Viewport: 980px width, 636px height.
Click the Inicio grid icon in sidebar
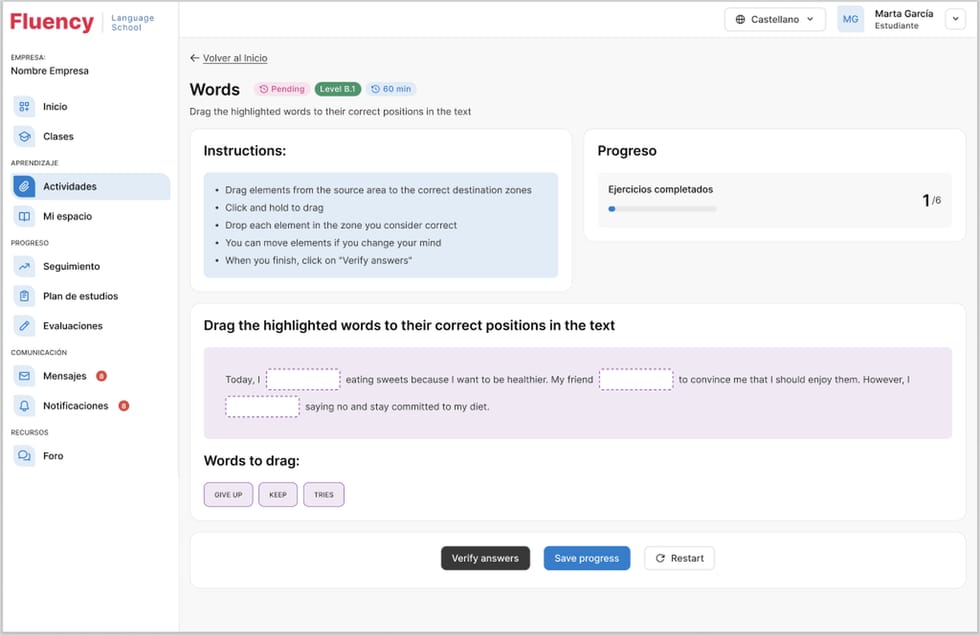[x=24, y=106]
